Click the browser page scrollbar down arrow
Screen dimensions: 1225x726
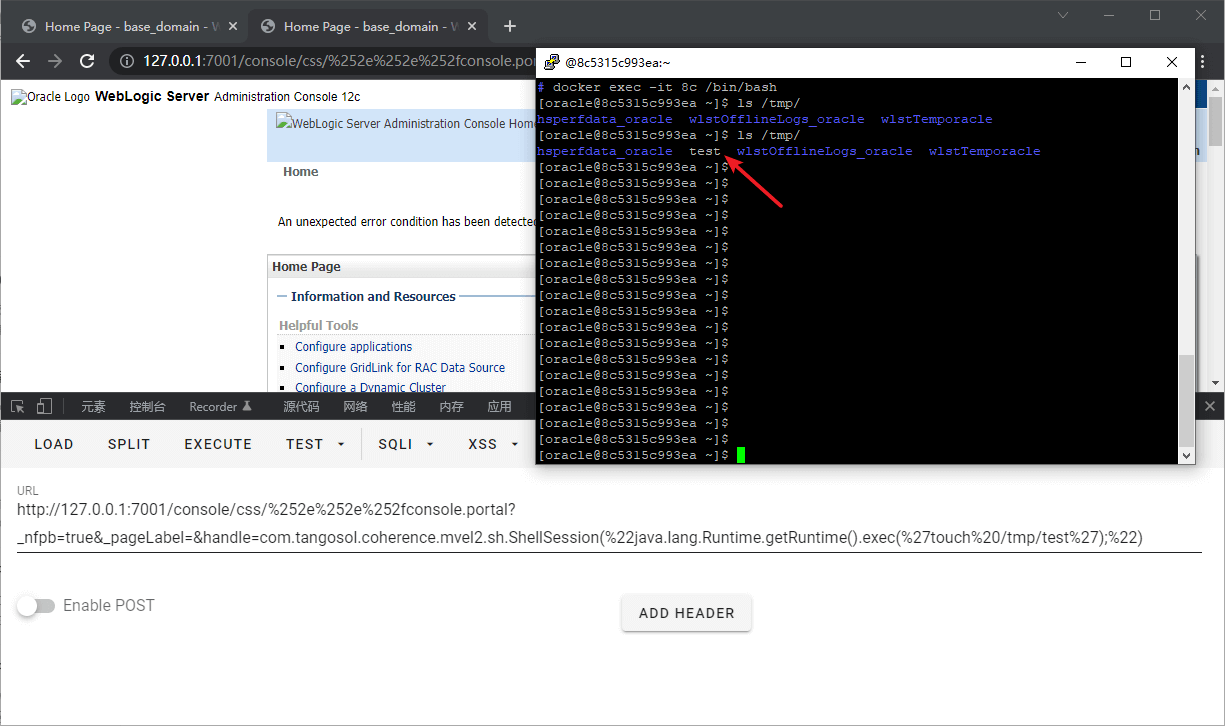click(x=1215, y=382)
